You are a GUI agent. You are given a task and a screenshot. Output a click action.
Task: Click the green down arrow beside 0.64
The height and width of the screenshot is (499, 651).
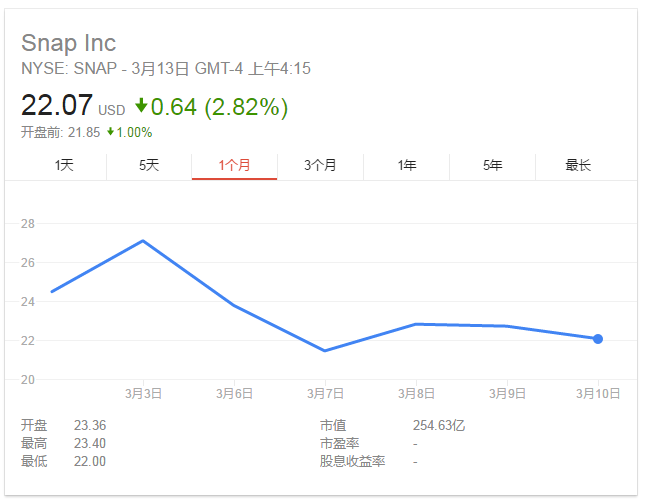pos(141,105)
